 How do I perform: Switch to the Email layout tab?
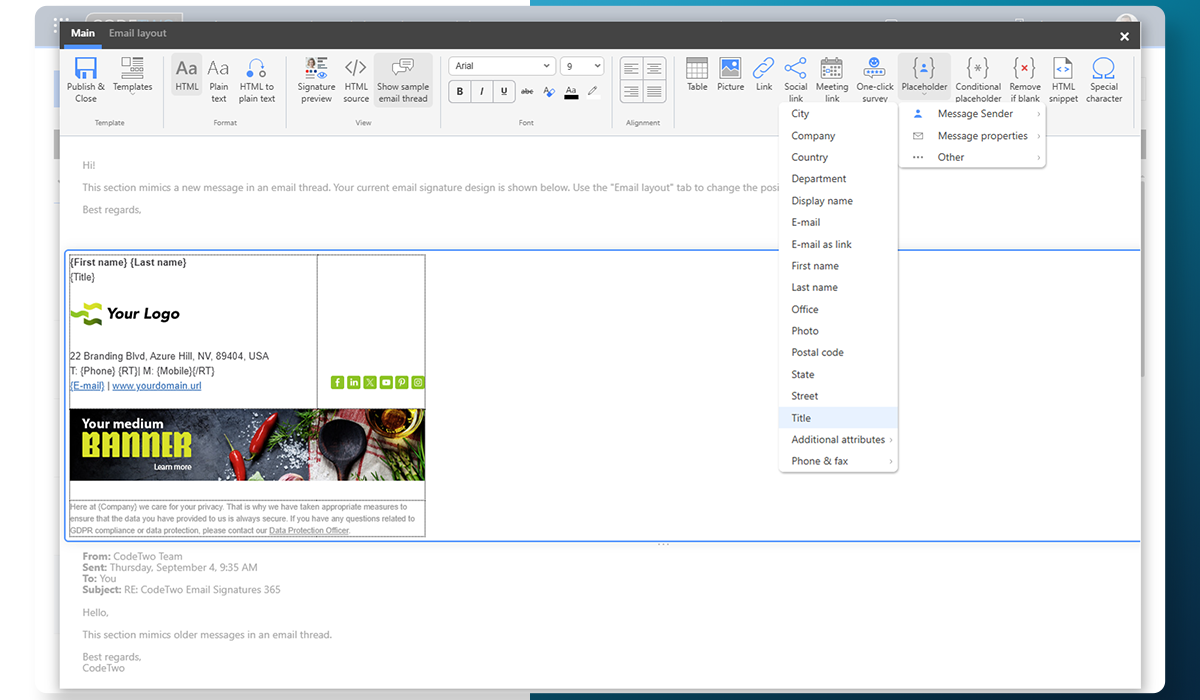[x=138, y=33]
